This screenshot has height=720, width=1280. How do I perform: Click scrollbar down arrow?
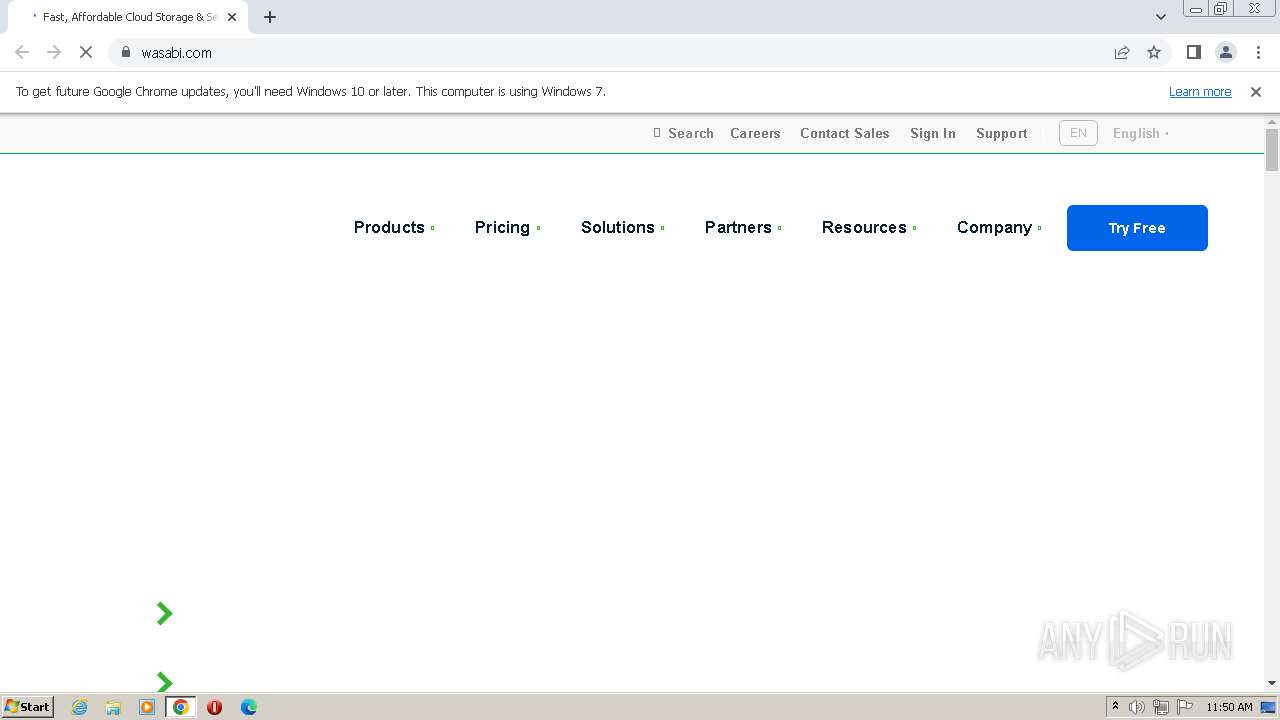1272,683
